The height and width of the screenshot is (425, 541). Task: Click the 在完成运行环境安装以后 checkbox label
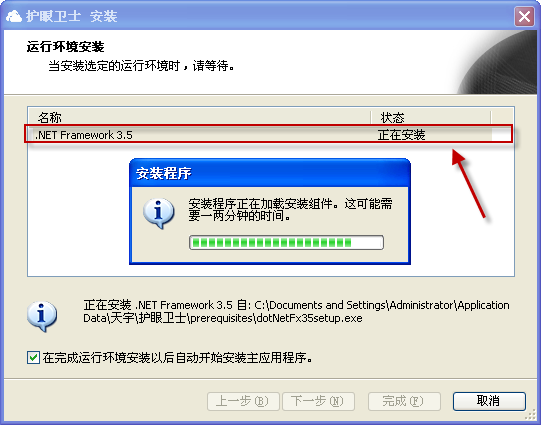177,358
